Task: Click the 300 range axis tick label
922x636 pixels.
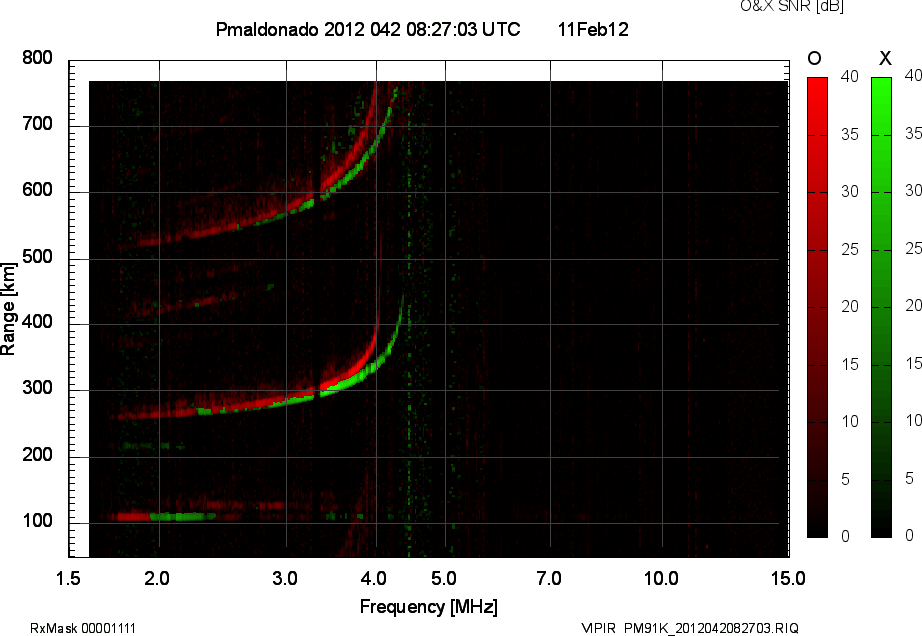Action: (37, 388)
